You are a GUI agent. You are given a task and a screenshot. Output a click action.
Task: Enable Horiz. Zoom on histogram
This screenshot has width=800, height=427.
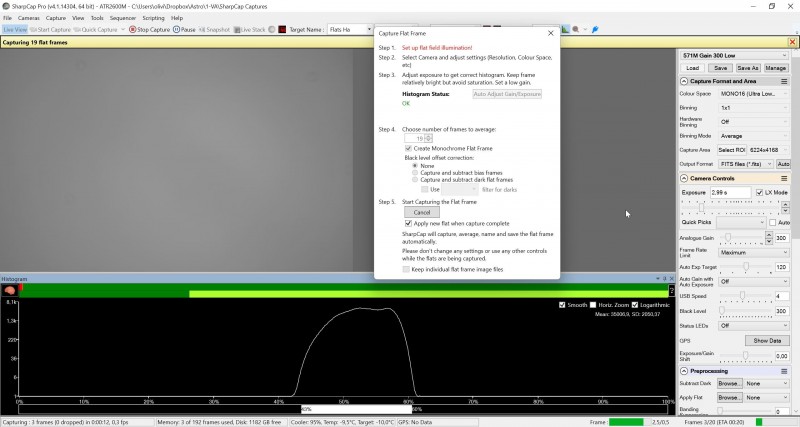coord(593,305)
